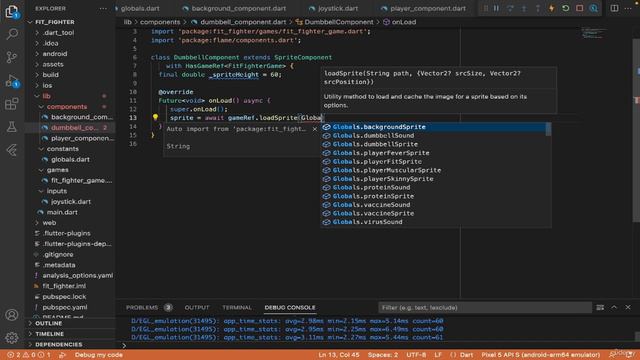Image resolution: width=640 pixels, height=360 pixels.
Task: Open main.dart in the explorer
Action: tap(62, 212)
